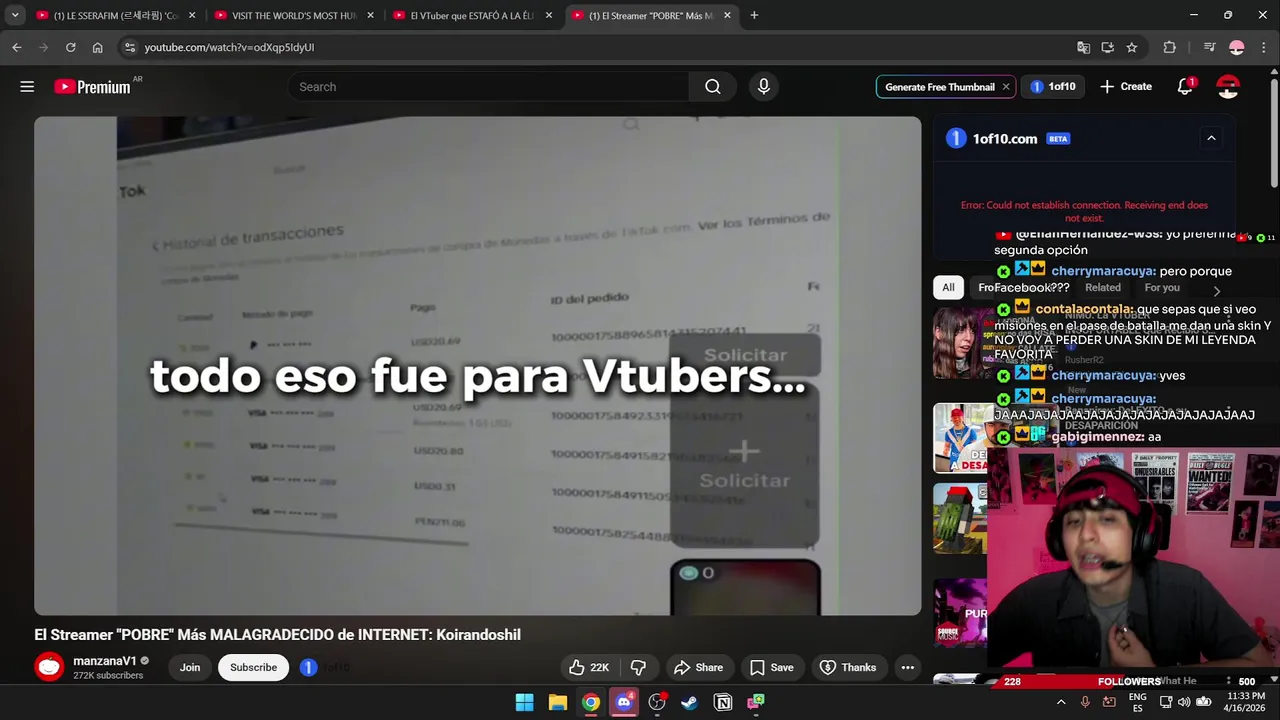Open the account avatar menu

coord(1228,87)
